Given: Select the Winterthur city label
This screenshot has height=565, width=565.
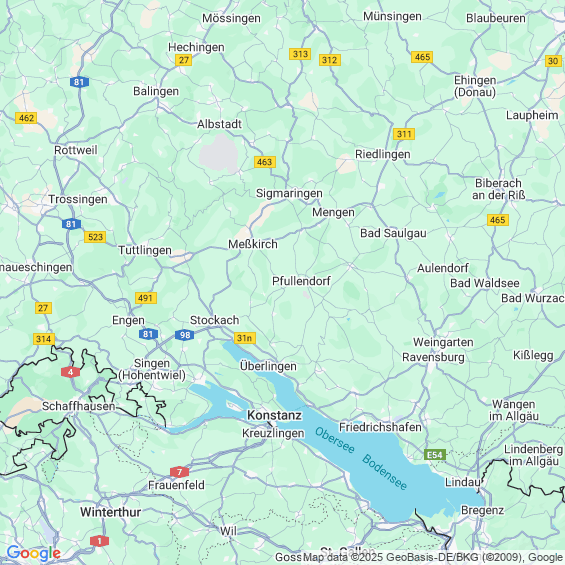Looking at the screenshot, I should (110, 512).
